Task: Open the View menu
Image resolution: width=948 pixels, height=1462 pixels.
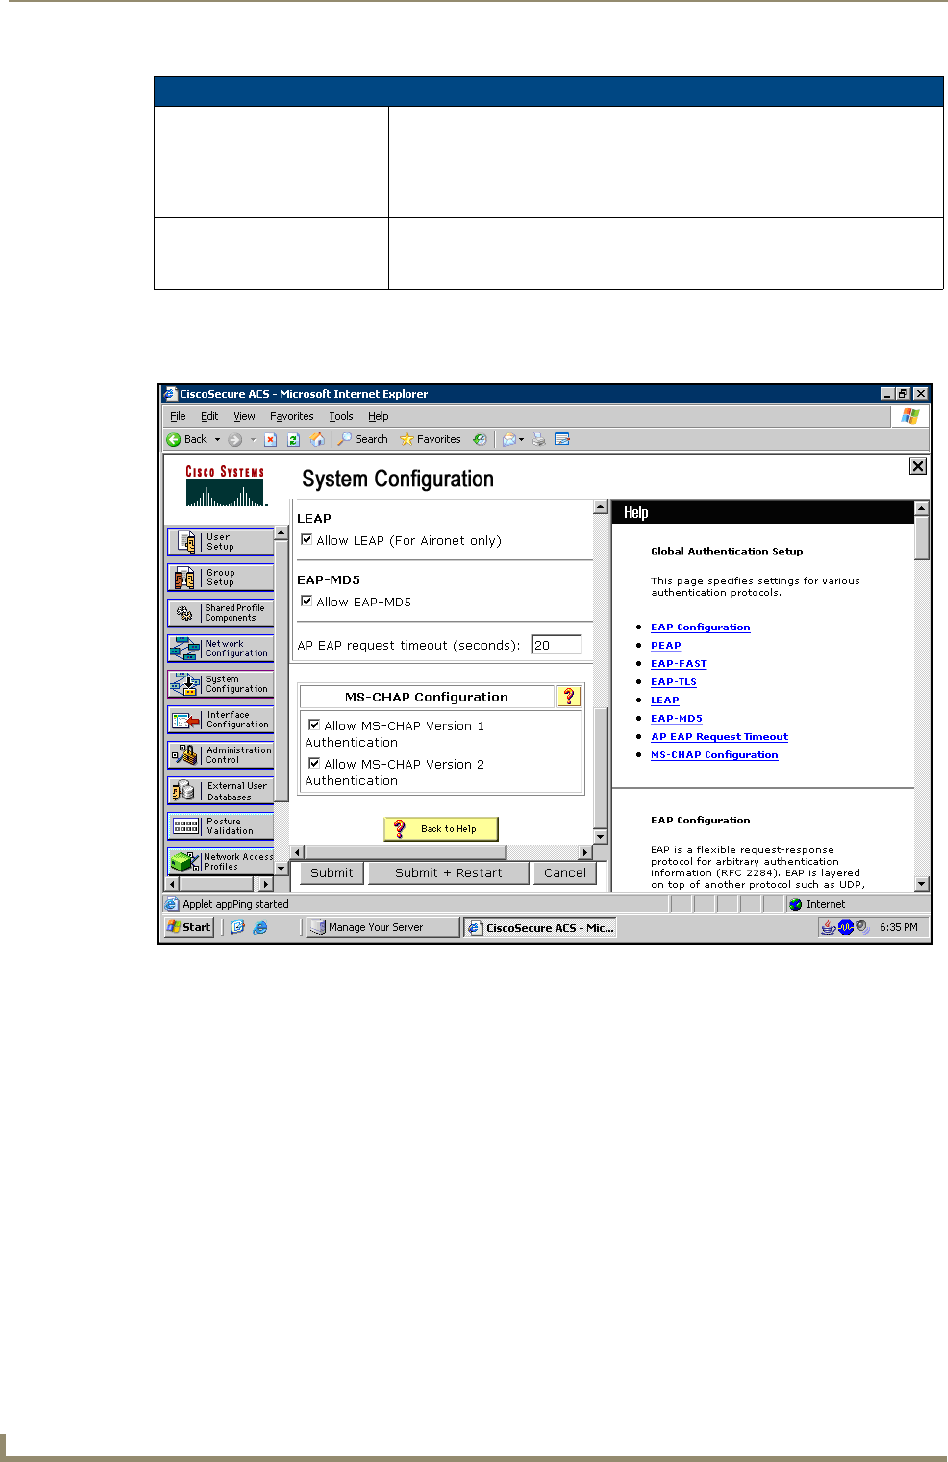Action: (x=244, y=416)
